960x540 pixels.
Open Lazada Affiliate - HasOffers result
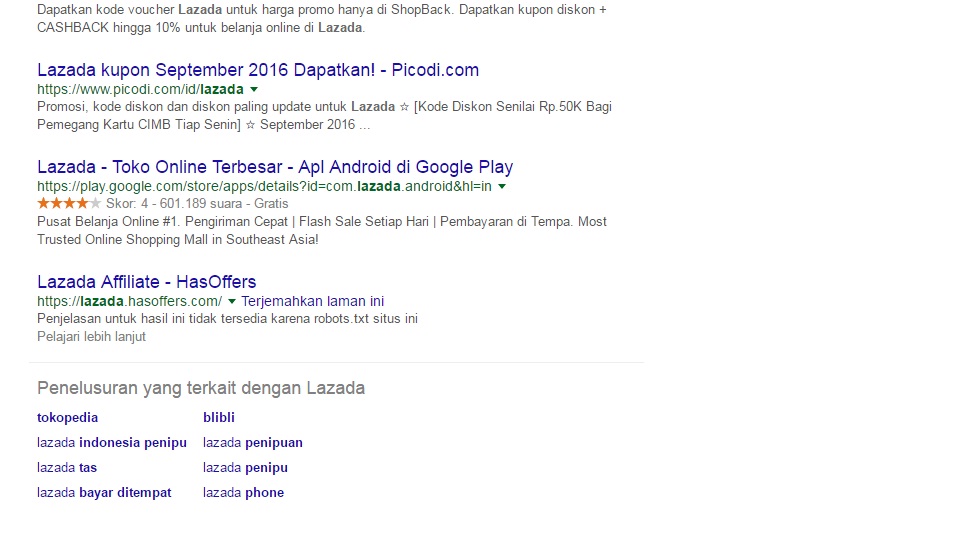click(146, 282)
